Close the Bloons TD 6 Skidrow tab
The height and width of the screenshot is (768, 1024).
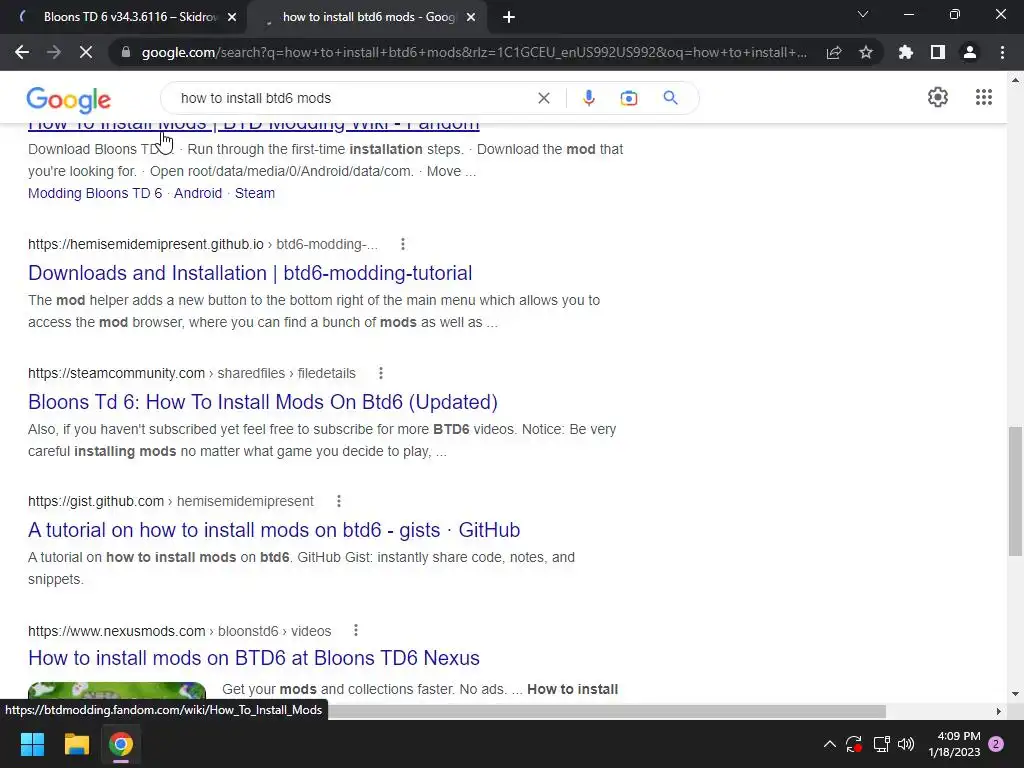(x=232, y=17)
